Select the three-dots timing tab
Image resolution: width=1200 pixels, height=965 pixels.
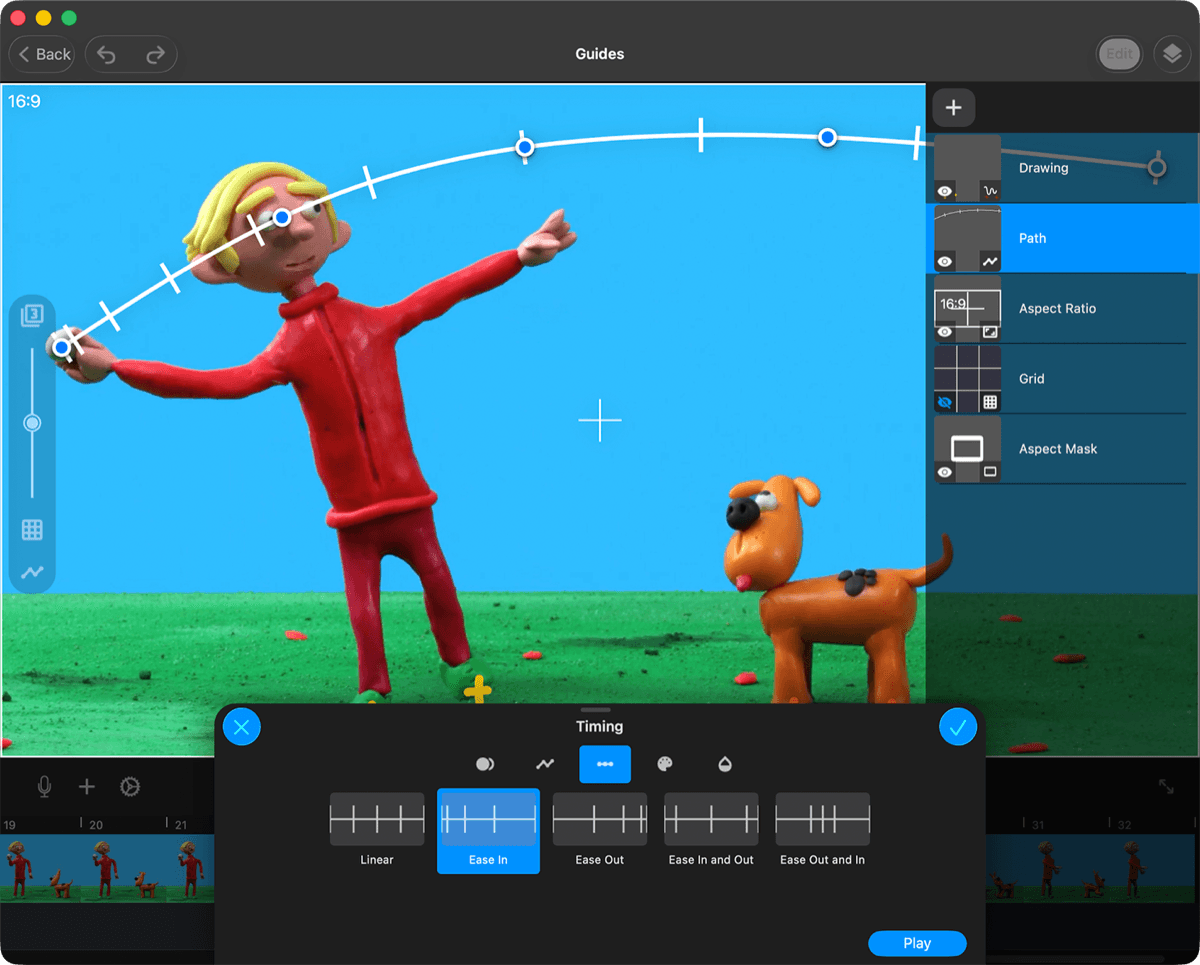pyautogui.click(x=605, y=764)
